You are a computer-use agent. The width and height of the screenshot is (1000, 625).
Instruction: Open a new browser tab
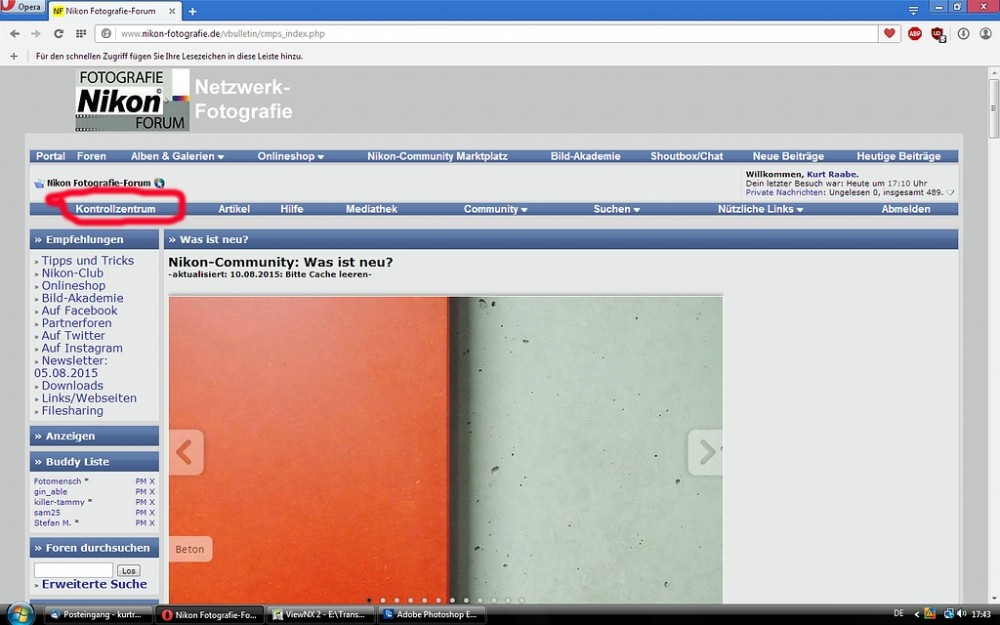193,11
